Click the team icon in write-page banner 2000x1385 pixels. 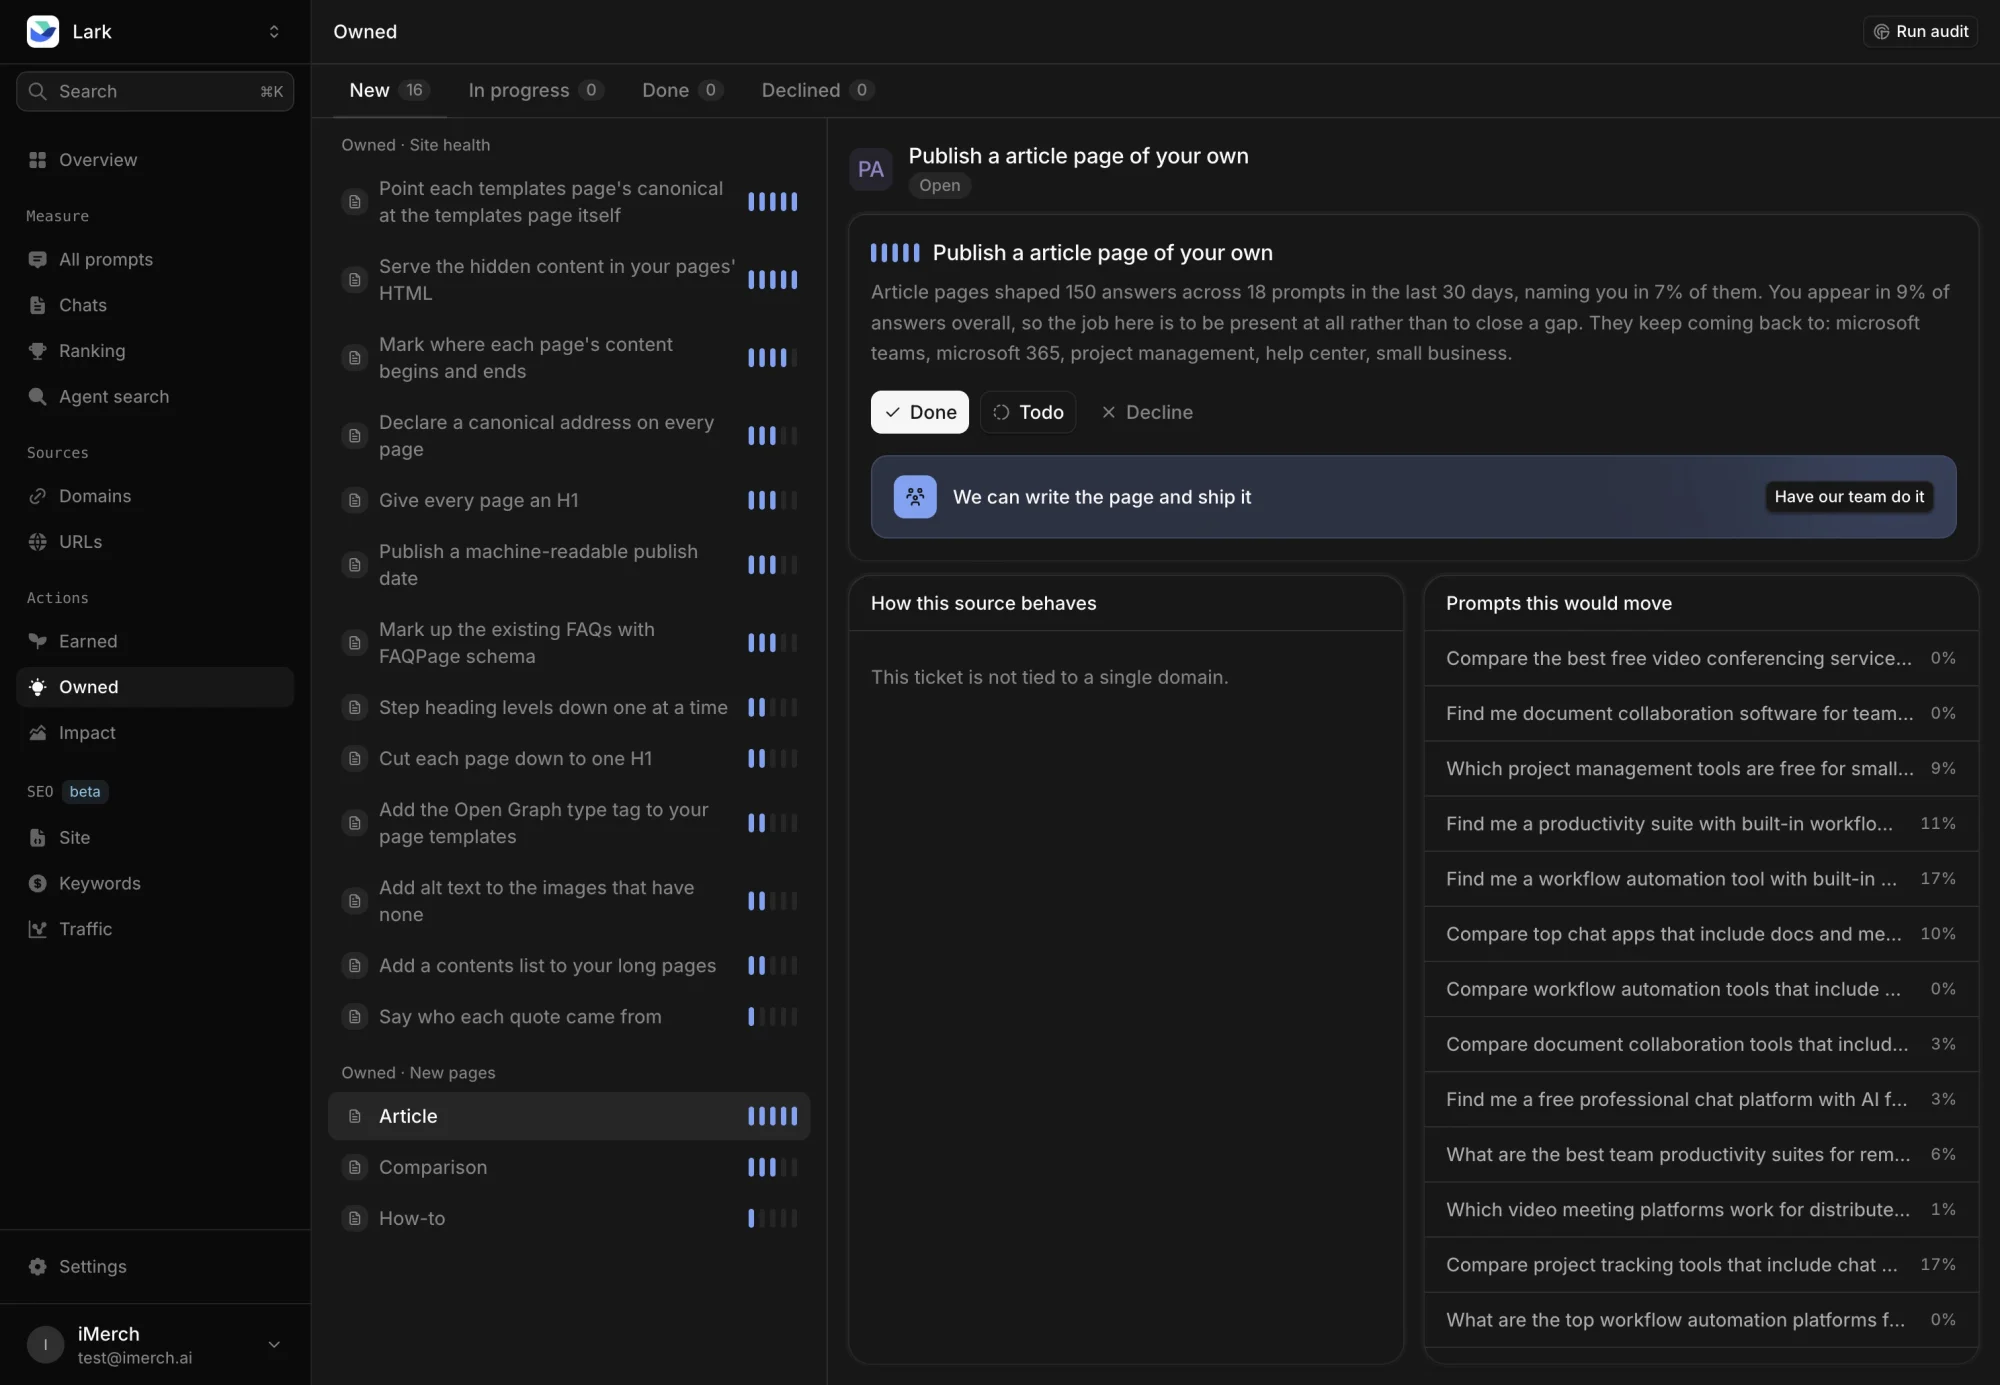[x=915, y=497]
